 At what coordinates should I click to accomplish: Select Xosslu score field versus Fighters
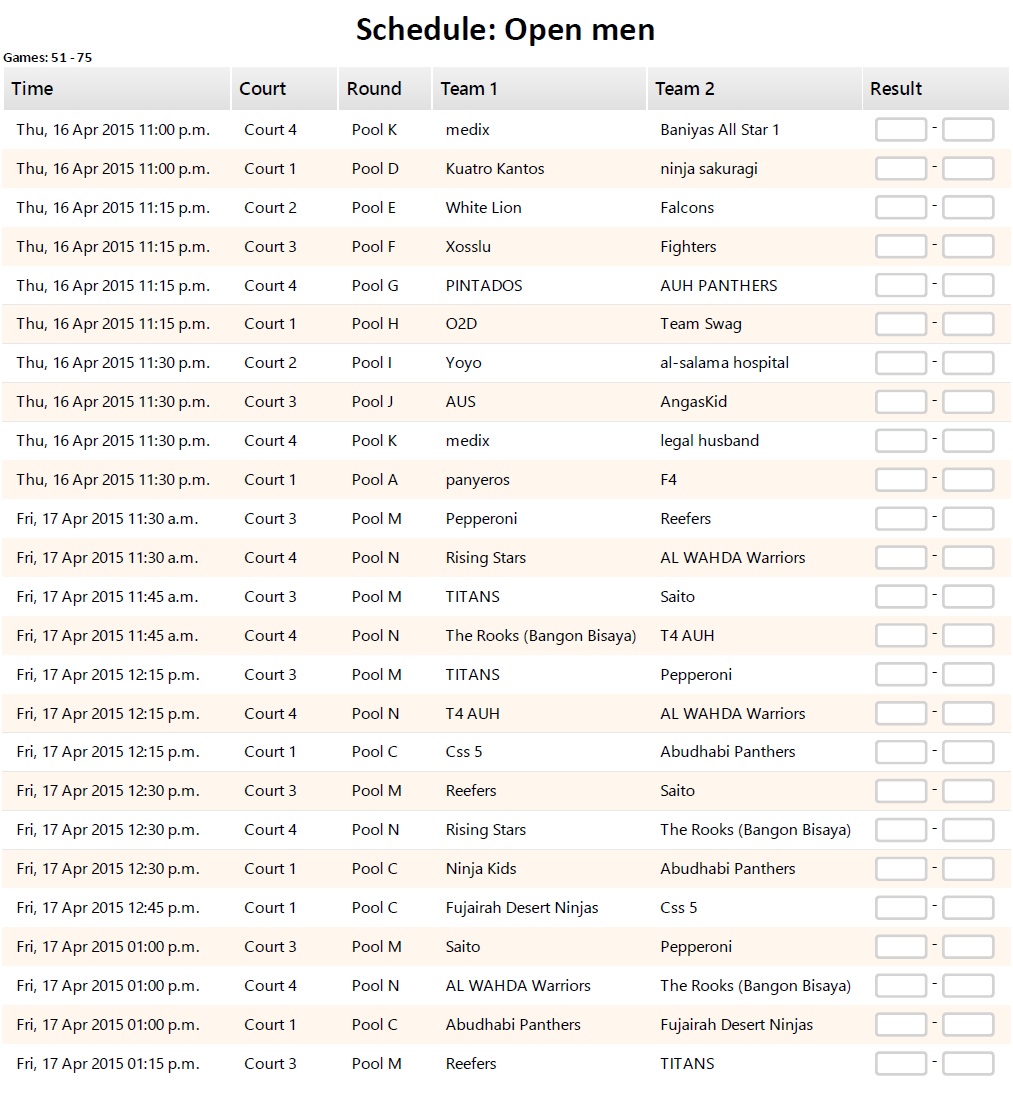(901, 247)
